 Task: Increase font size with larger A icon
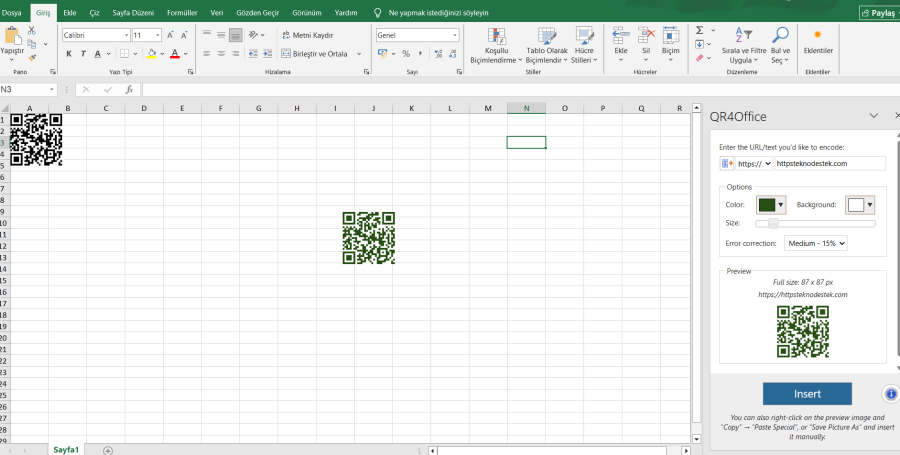pos(170,36)
